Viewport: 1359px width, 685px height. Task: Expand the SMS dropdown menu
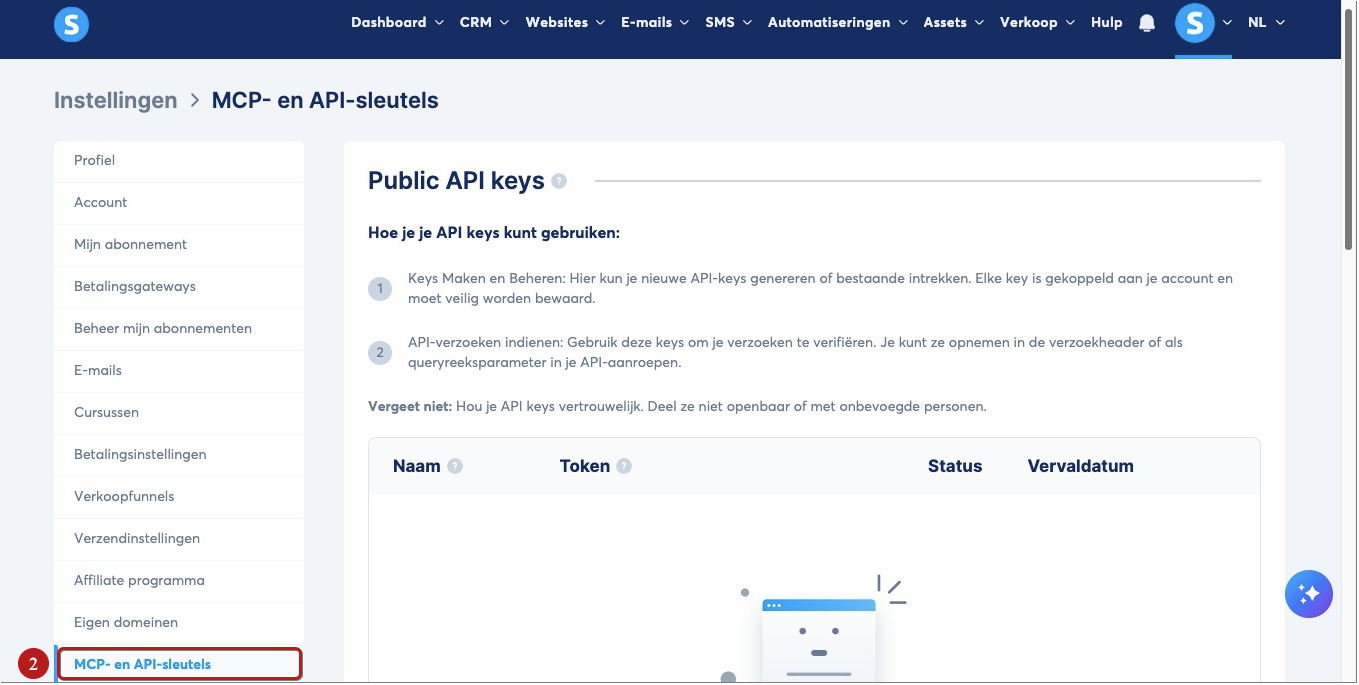[728, 22]
